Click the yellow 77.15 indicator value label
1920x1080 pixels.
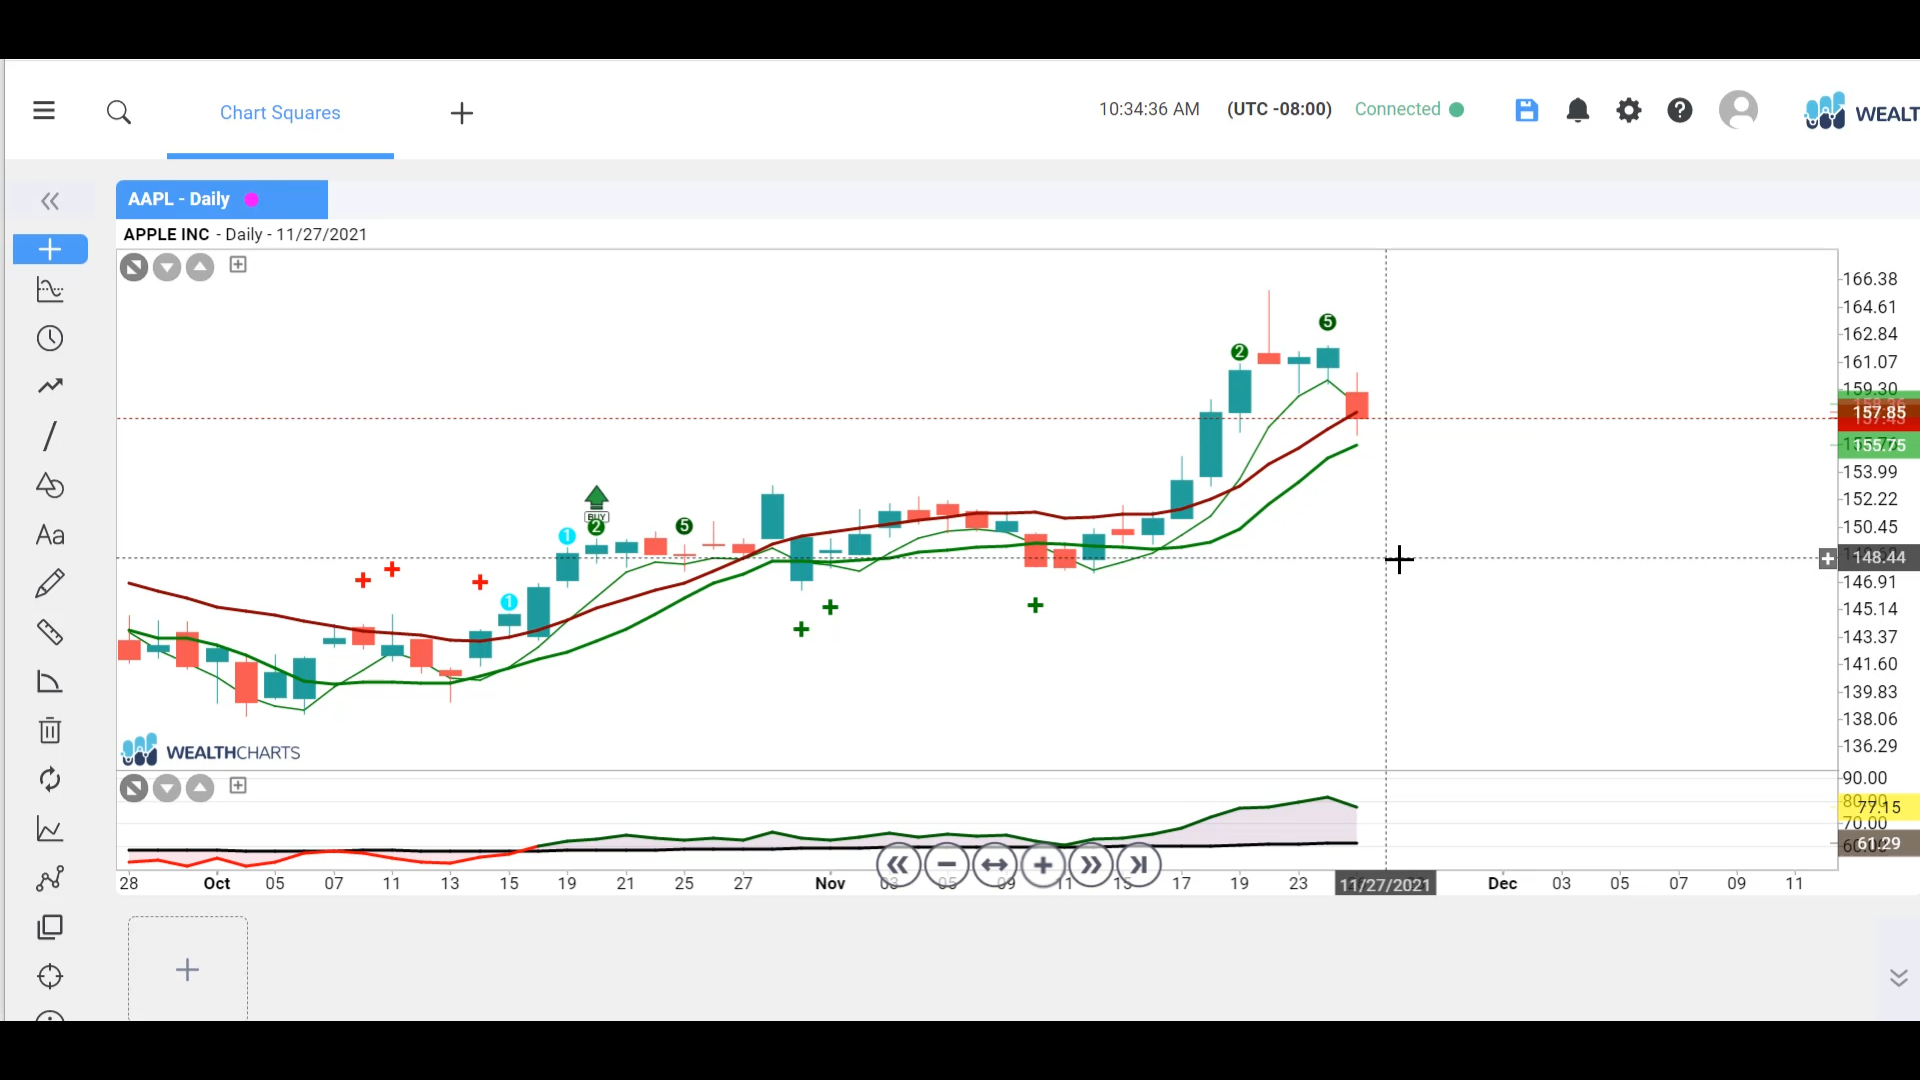1878,807
